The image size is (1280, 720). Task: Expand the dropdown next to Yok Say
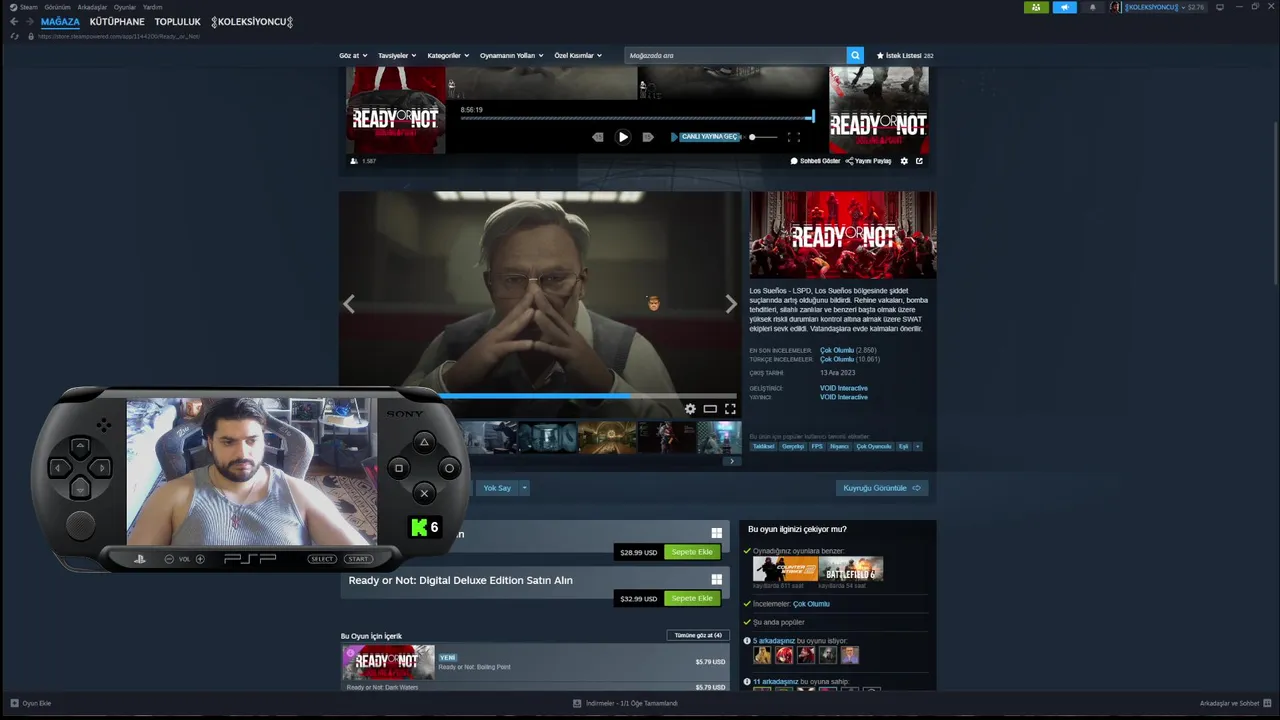point(524,488)
